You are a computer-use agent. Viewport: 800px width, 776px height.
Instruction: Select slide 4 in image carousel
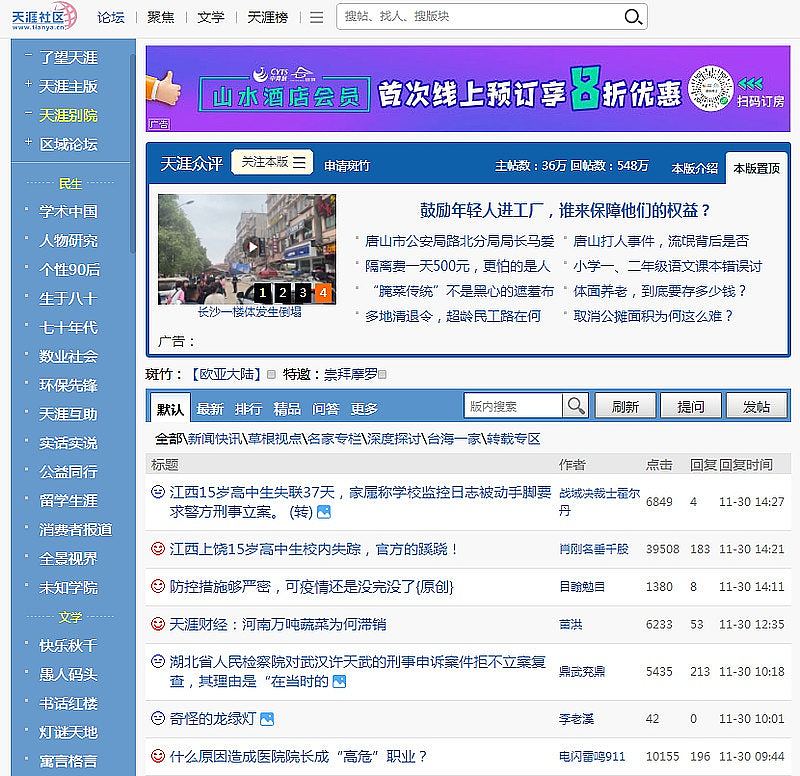323,293
